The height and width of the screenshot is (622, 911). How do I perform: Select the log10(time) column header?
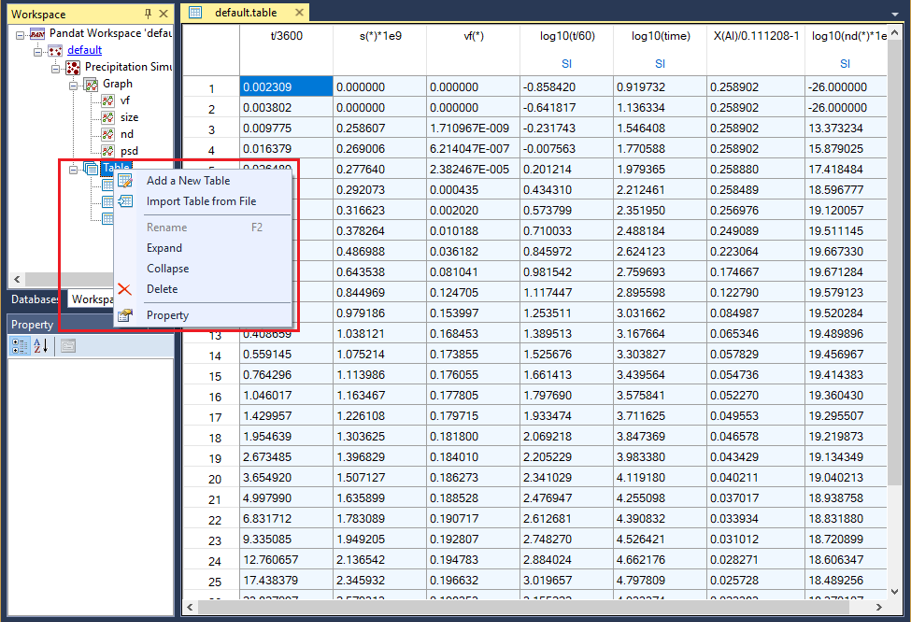click(x=660, y=36)
